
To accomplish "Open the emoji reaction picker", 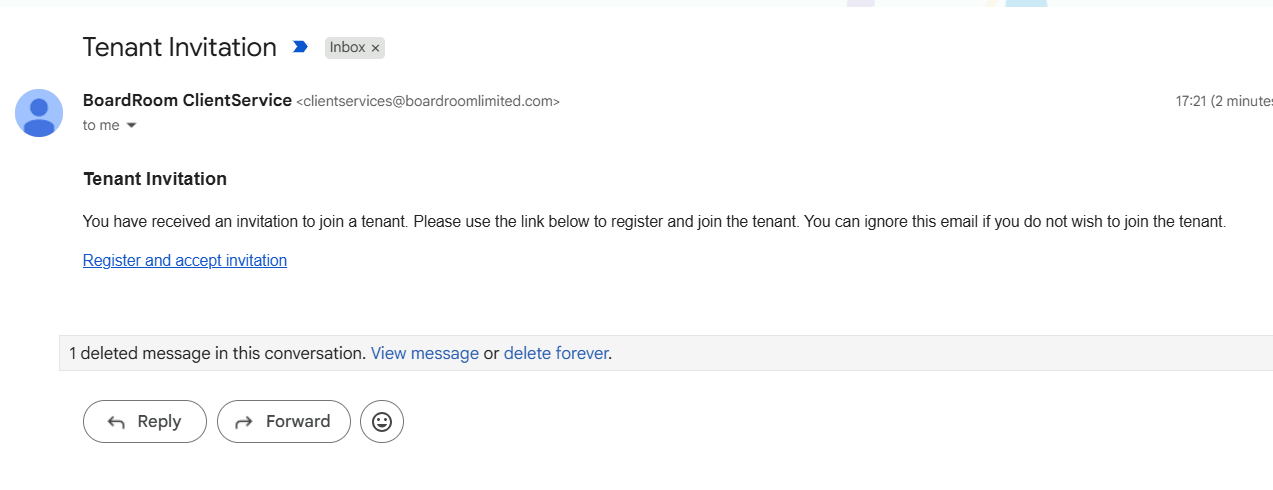I will [x=382, y=421].
